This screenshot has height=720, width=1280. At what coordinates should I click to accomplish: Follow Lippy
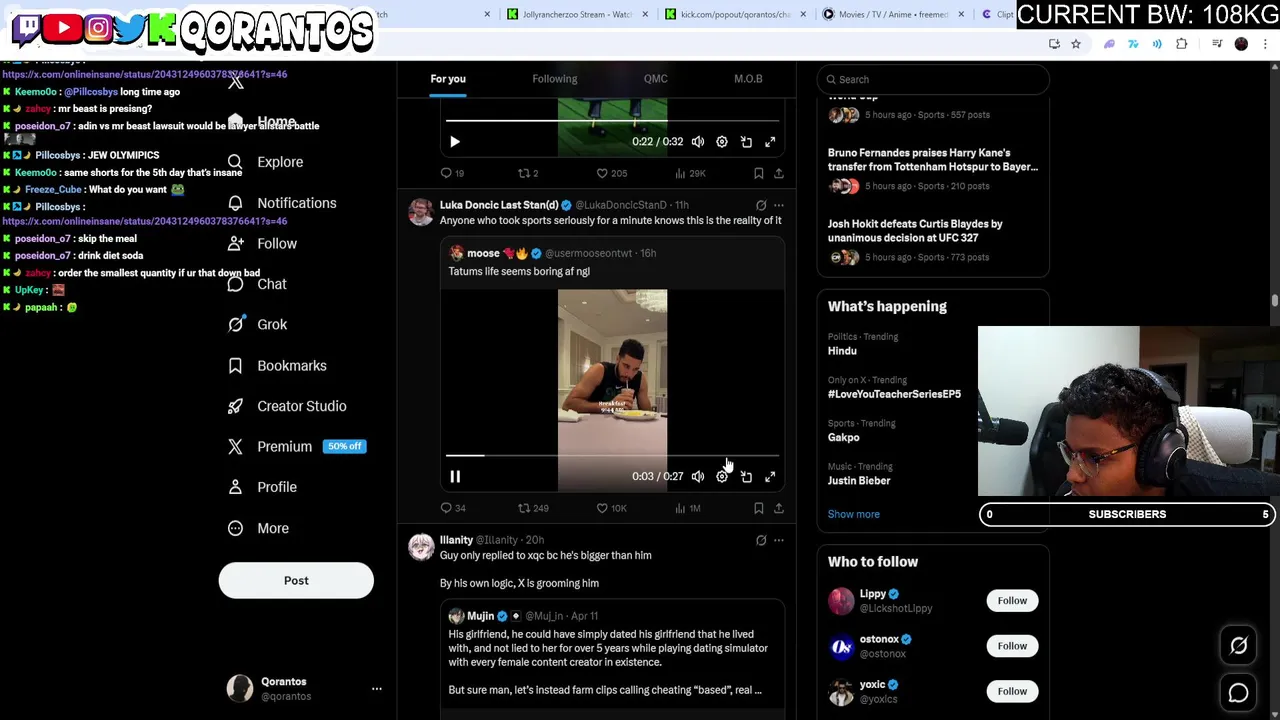1012,600
